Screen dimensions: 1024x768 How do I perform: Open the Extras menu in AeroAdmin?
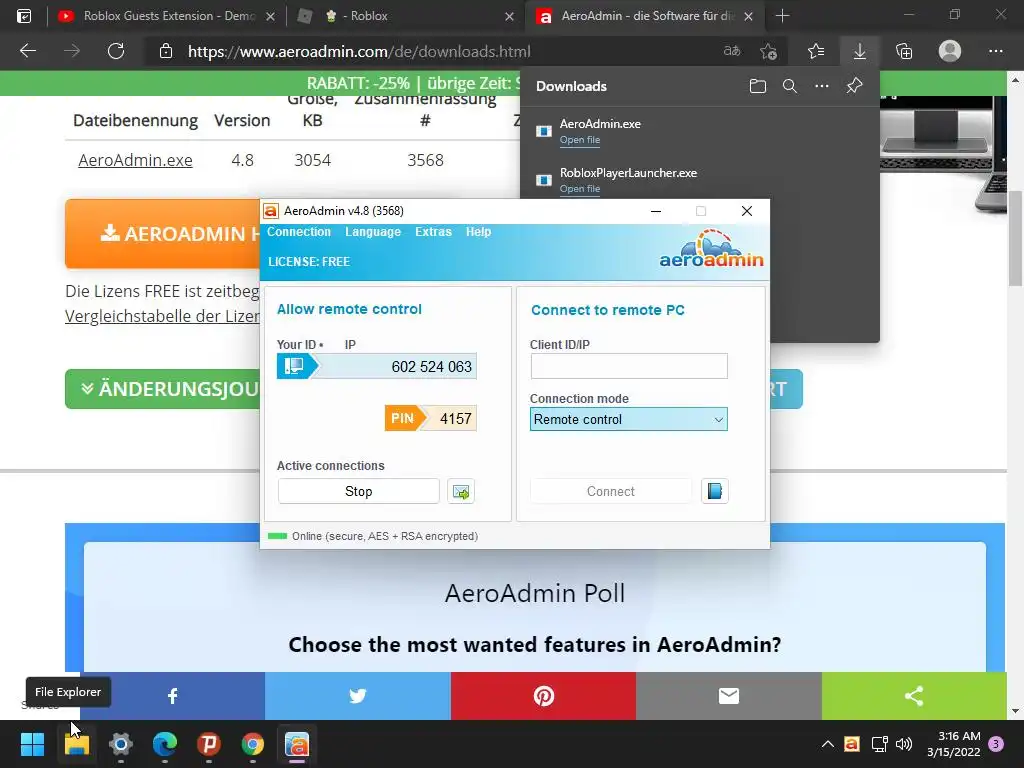point(433,232)
